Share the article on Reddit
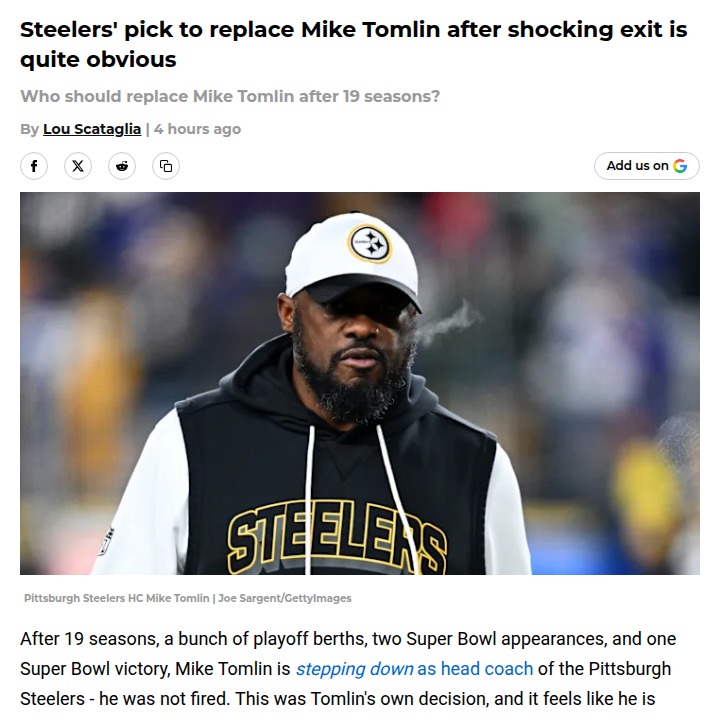The height and width of the screenshot is (720, 720). tap(122, 166)
